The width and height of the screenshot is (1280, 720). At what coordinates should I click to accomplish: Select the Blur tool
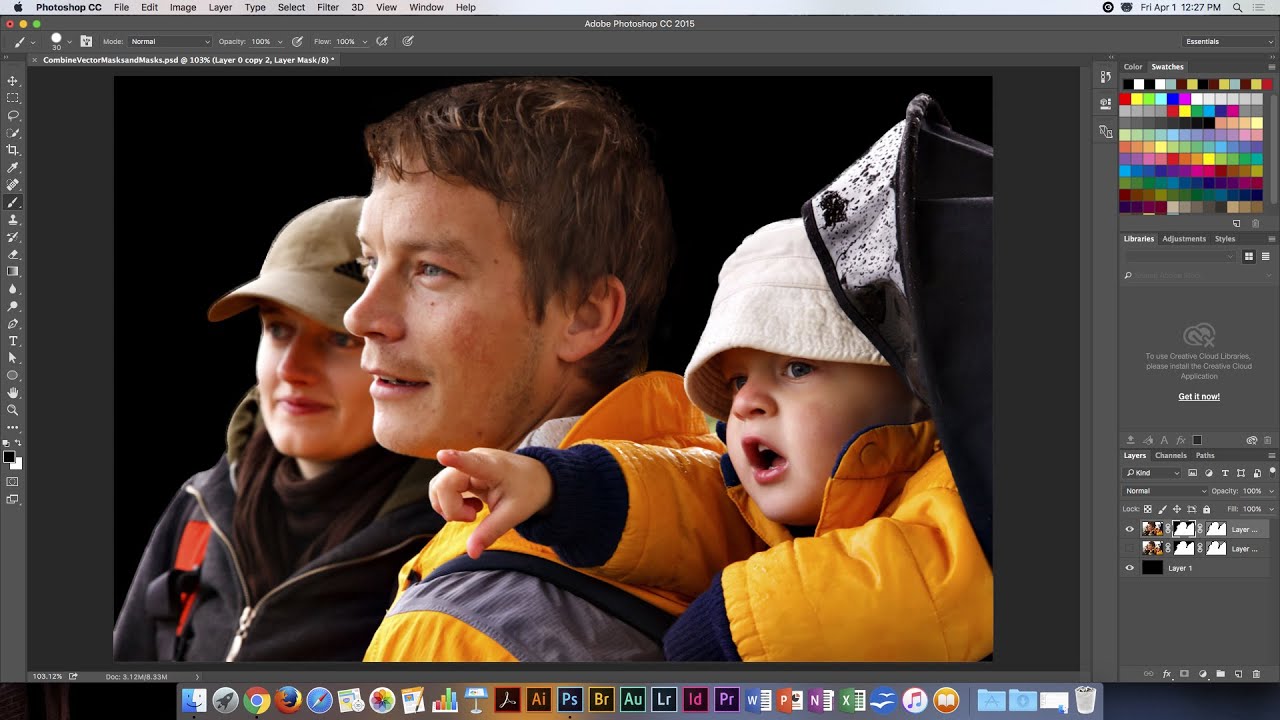13,289
